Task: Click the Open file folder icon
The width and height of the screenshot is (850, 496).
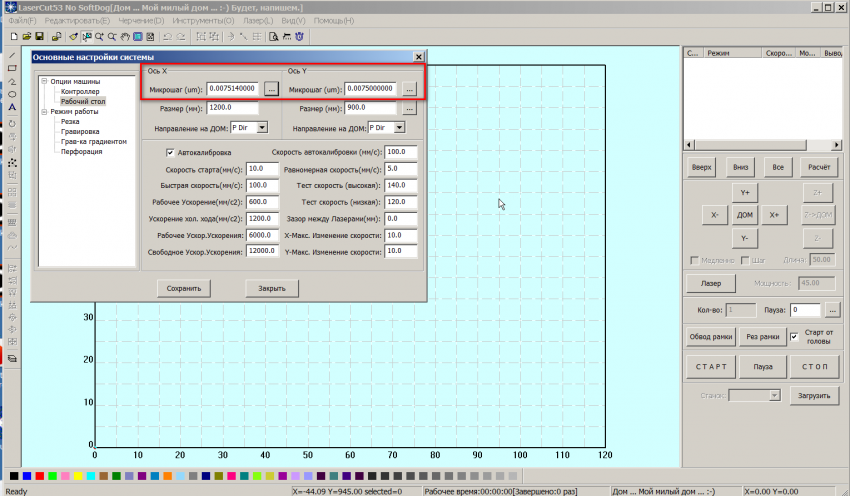Action: pos(25,36)
